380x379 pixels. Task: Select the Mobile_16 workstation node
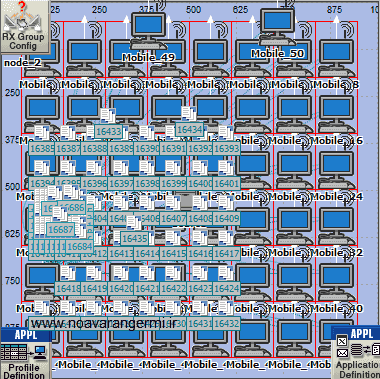coord(336,114)
